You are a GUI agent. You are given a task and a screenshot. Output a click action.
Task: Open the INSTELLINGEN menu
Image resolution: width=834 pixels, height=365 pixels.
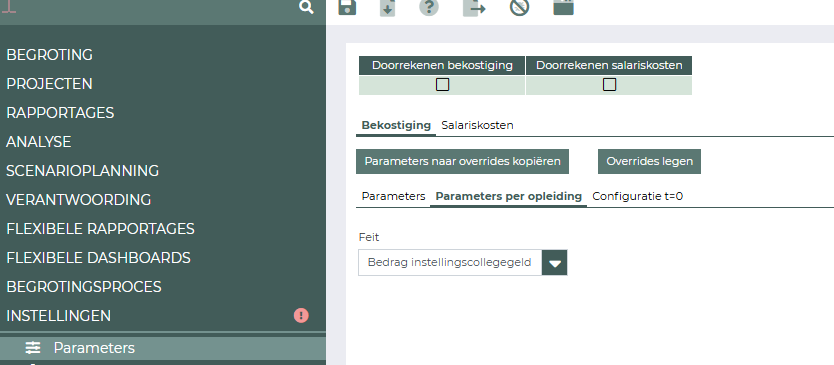click(59, 316)
